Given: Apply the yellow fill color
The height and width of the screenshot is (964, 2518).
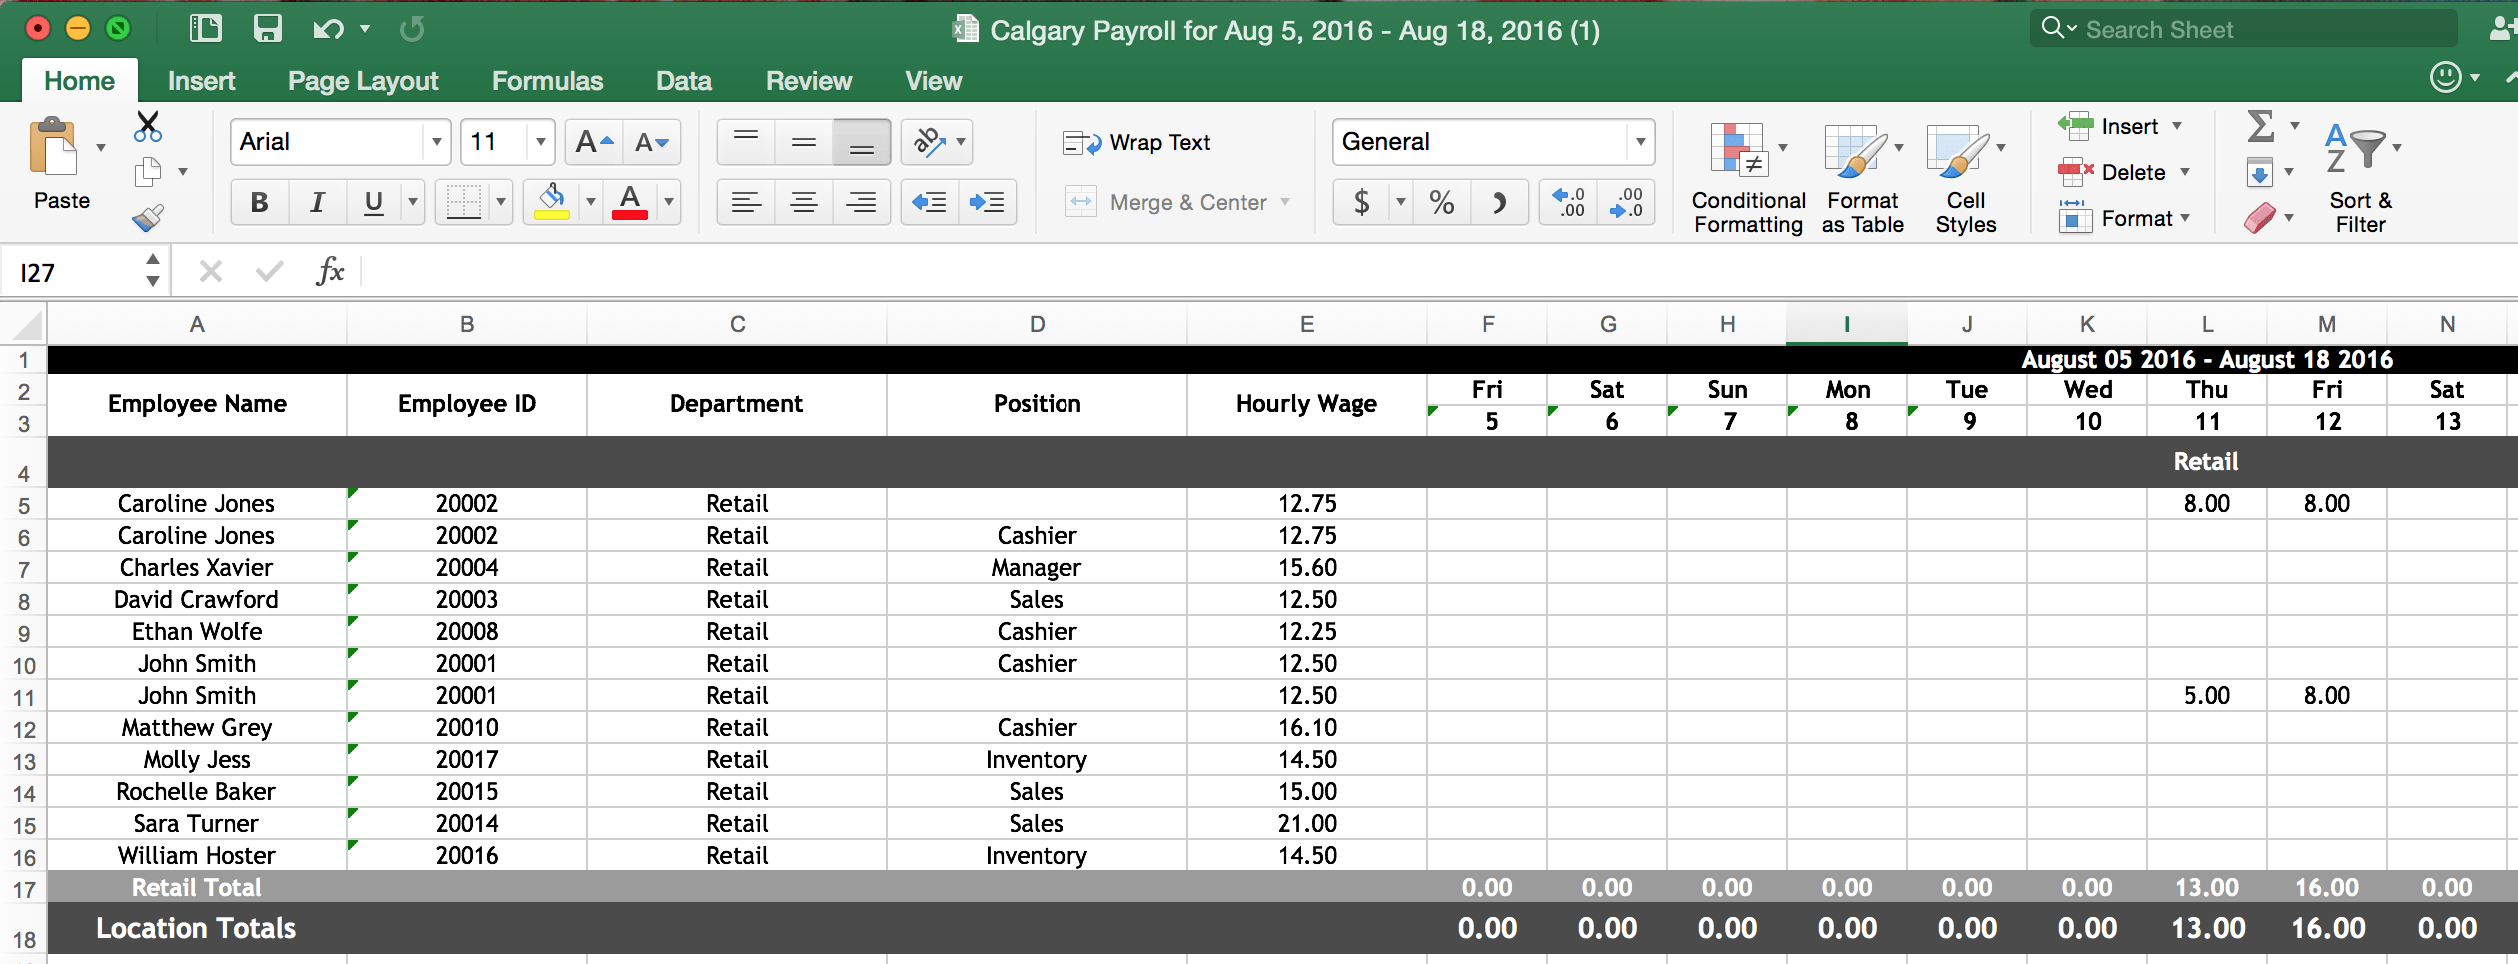Looking at the screenshot, I should click(x=551, y=202).
